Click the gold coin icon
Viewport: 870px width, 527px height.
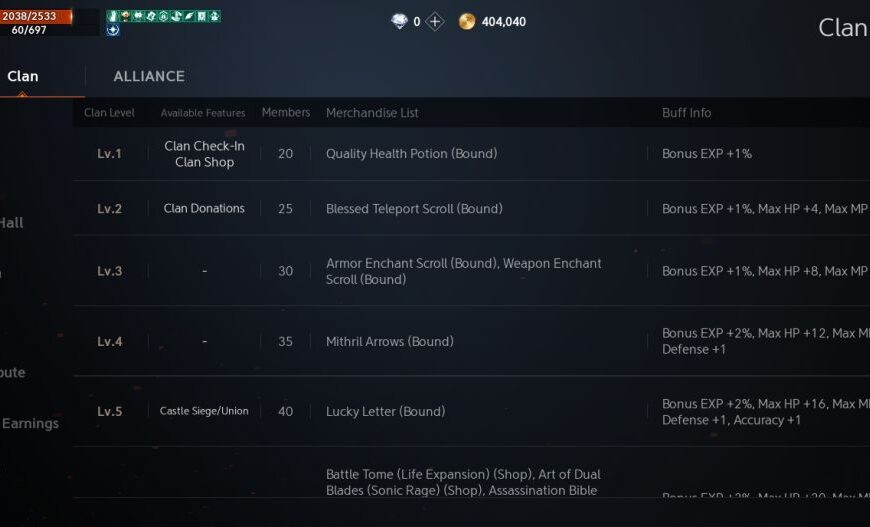coord(467,21)
